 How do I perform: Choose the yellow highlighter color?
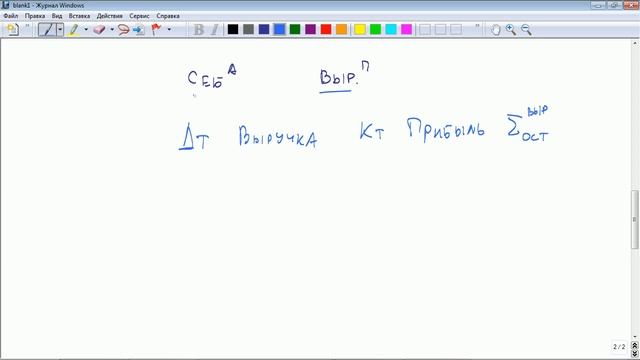tap(360, 29)
